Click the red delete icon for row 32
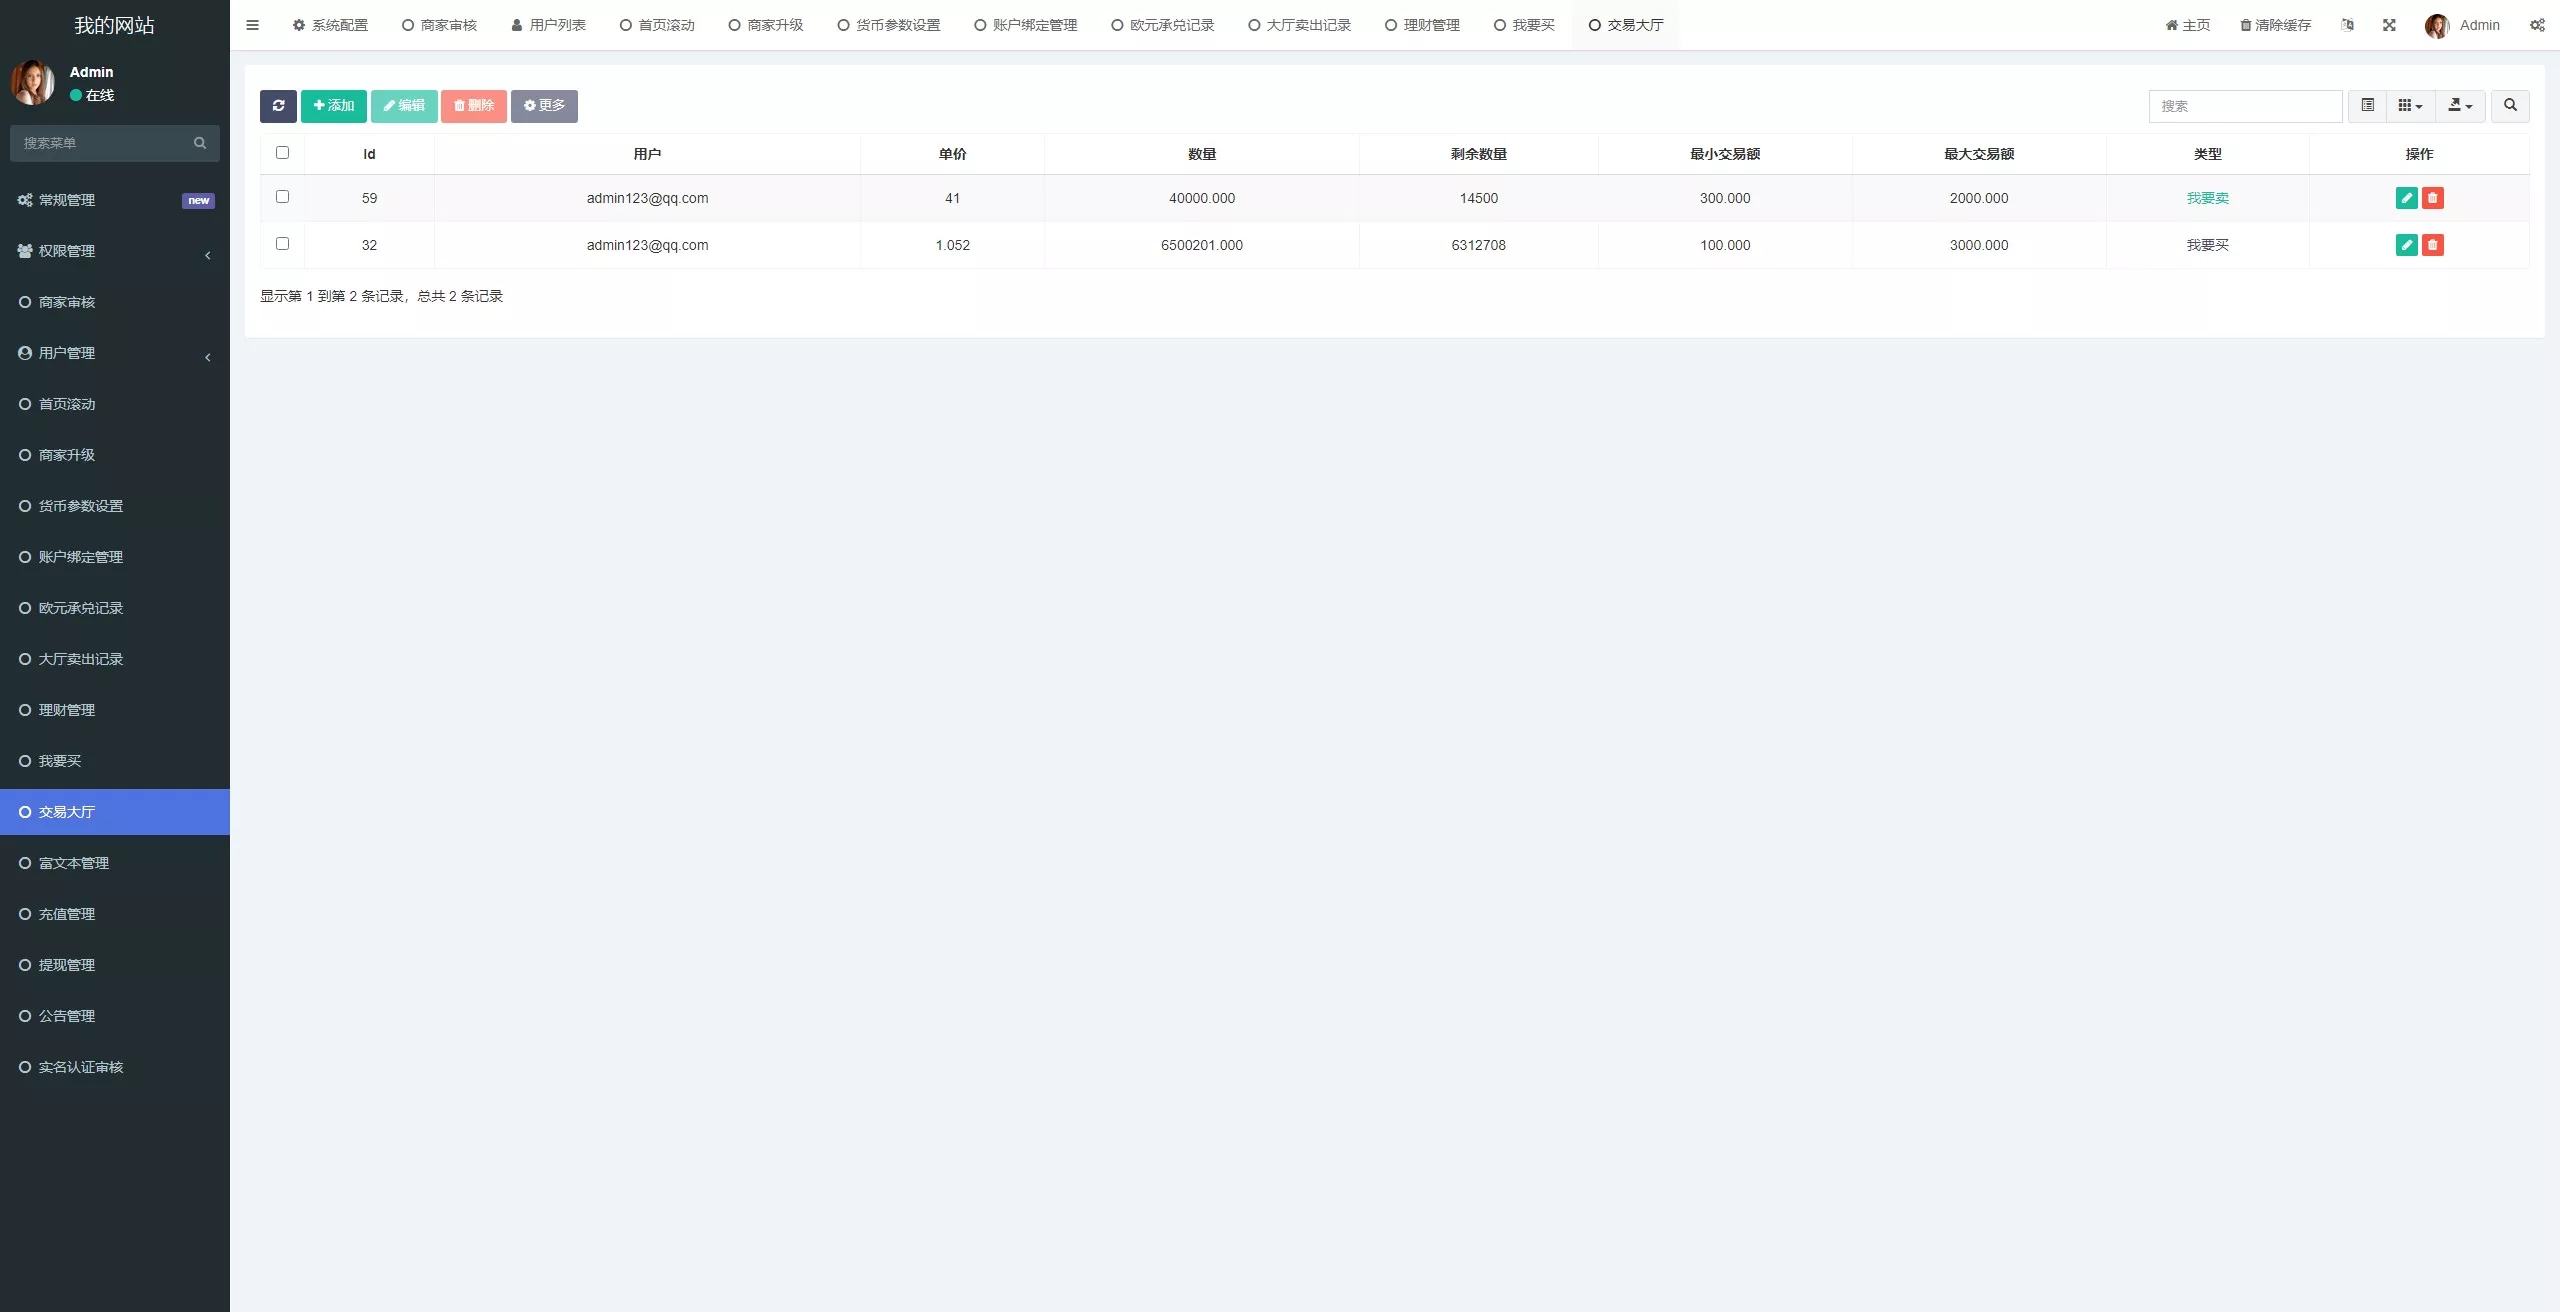The width and height of the screenshot is (2560, 1312). tap(2432, 245)
